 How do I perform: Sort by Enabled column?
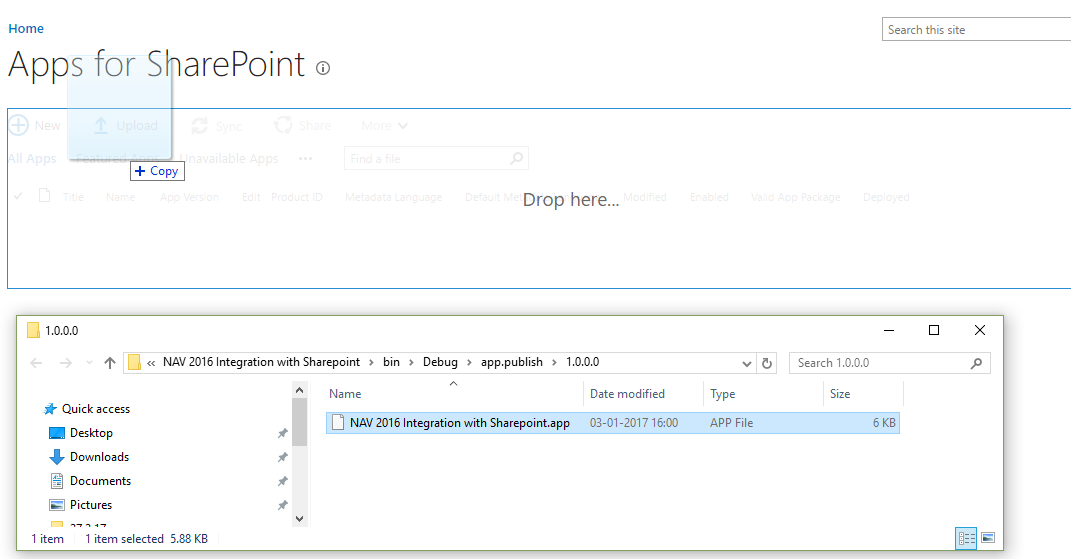click(x=709, y=197)
